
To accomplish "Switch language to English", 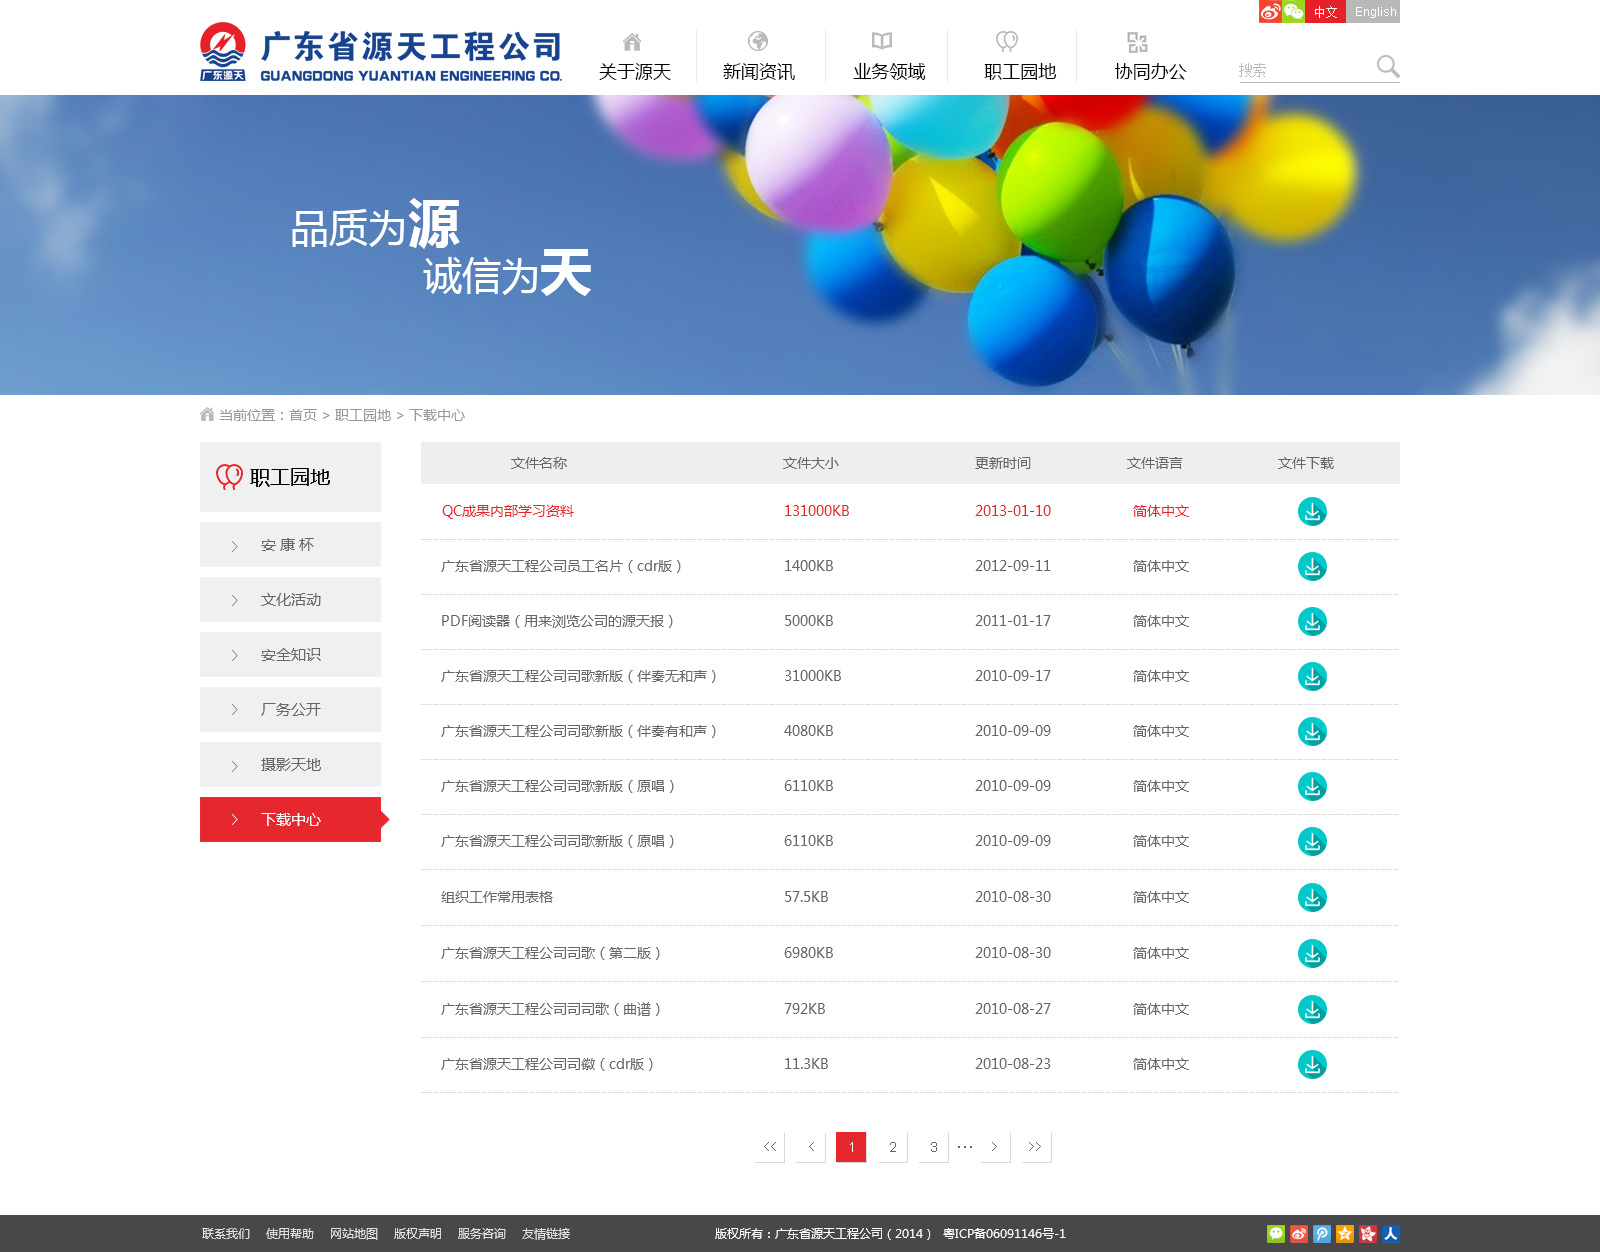I will click(1375, 12).
